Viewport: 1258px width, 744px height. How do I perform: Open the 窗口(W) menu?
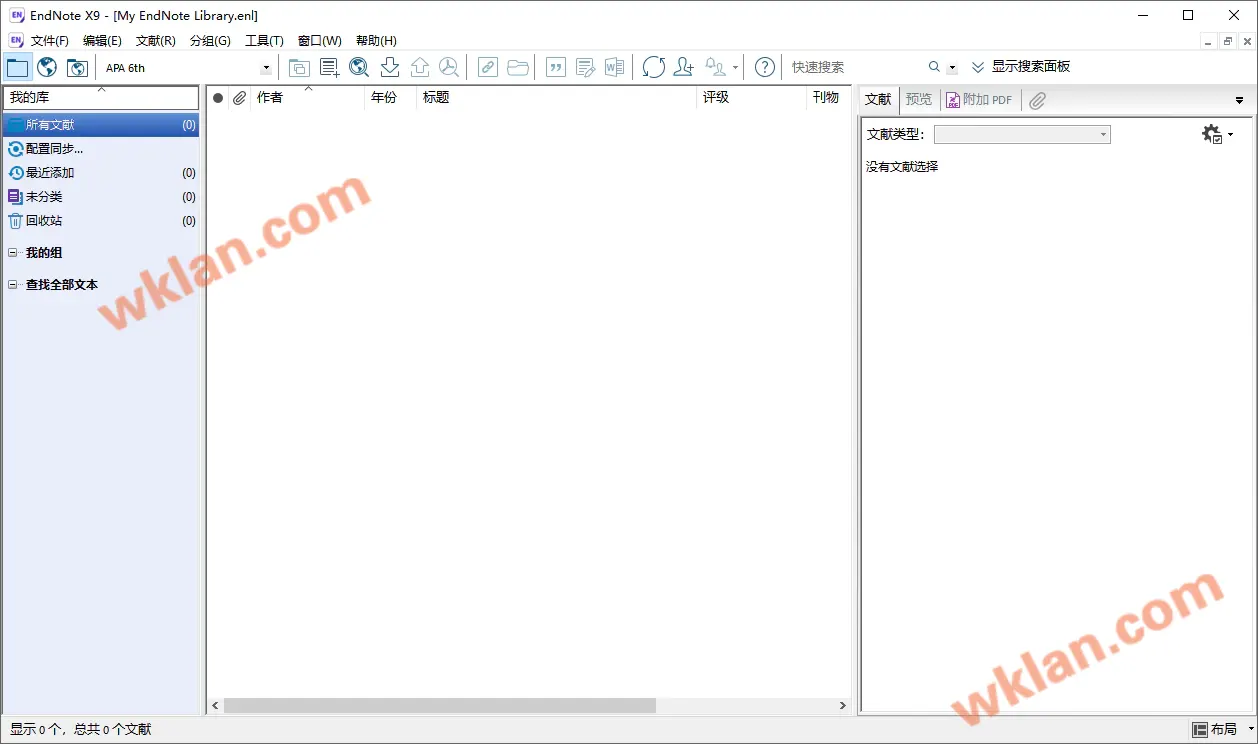pyautogui.click(x=320, y=41)
